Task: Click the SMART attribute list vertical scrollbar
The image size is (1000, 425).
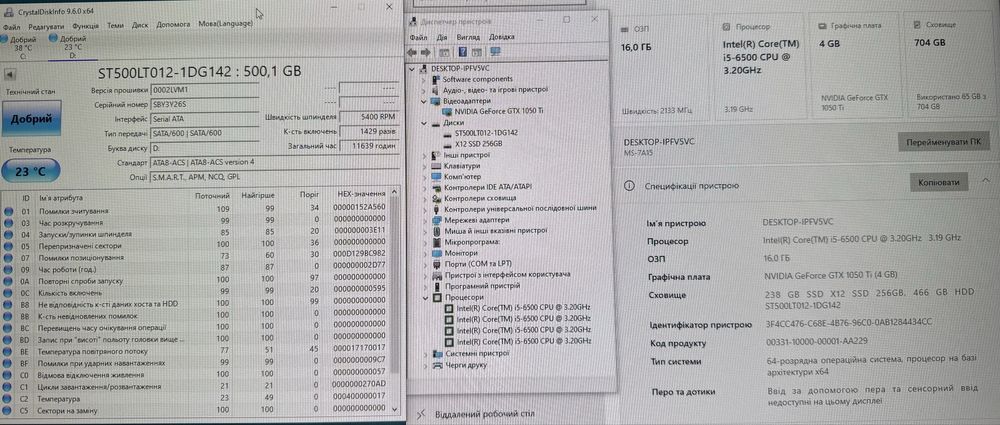Action: pyautogui.click(x=394, y=299)
